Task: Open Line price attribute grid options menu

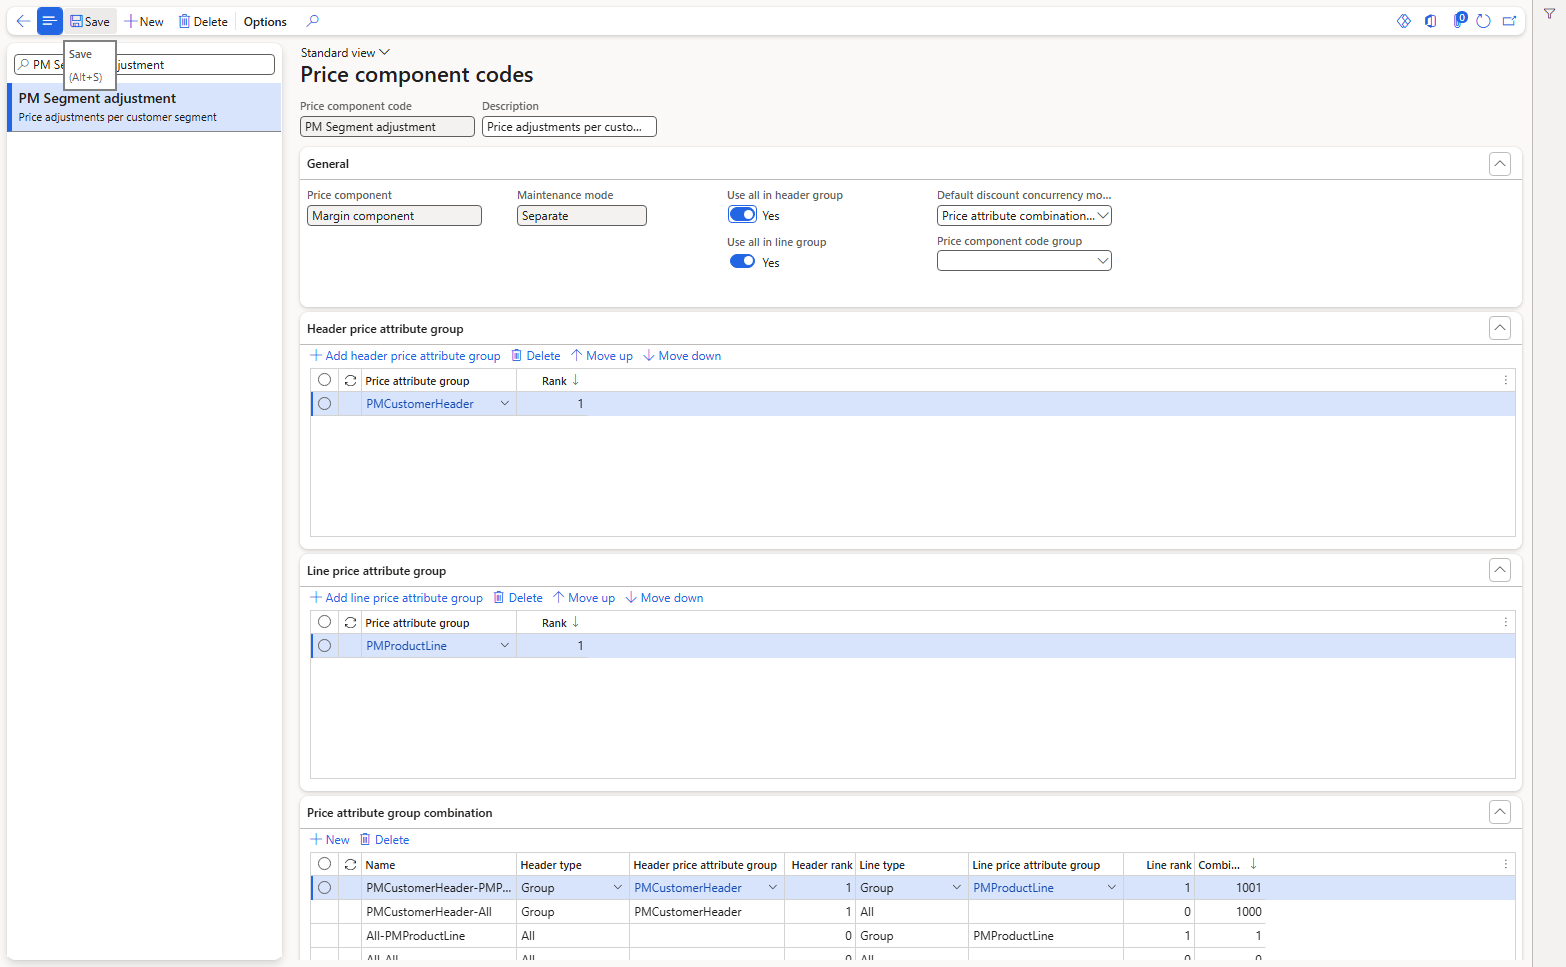Action: pos(1506,623)
